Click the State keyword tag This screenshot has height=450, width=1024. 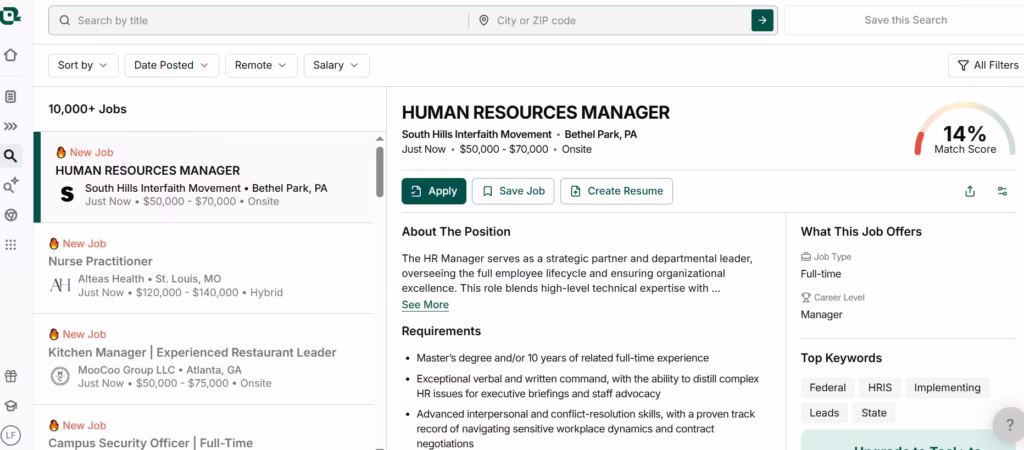874,413
